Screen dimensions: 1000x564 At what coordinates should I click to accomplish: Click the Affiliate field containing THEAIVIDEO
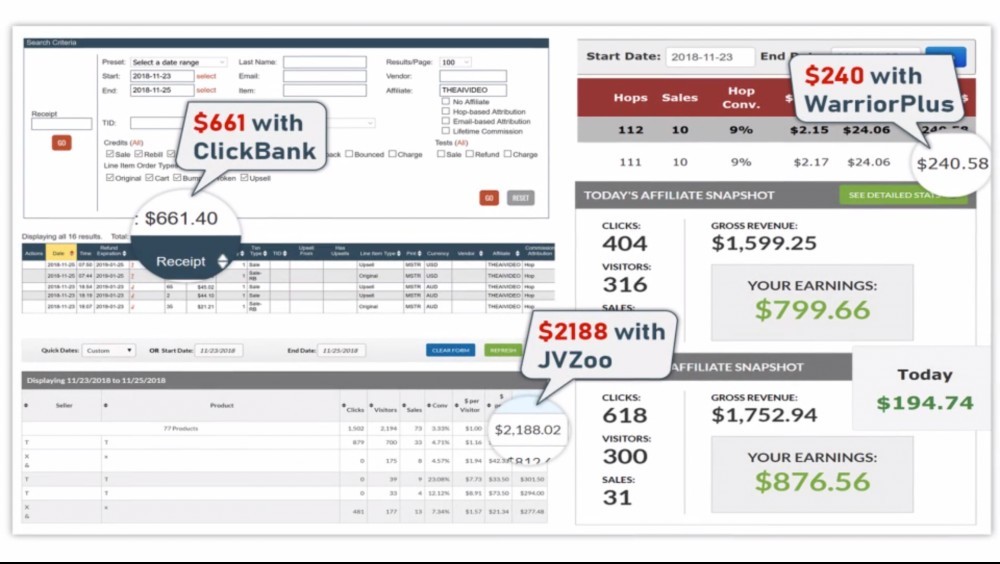473,90
